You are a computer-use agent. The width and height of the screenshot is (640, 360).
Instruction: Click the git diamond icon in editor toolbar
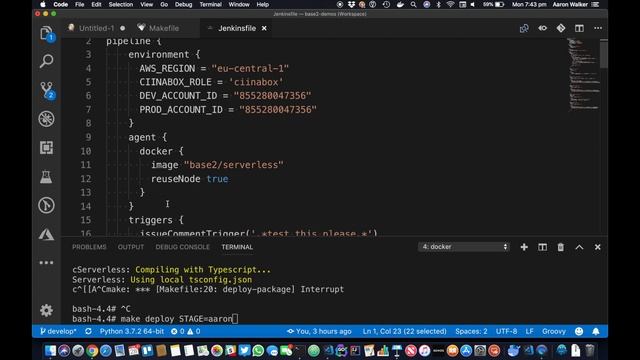point(561,28)
